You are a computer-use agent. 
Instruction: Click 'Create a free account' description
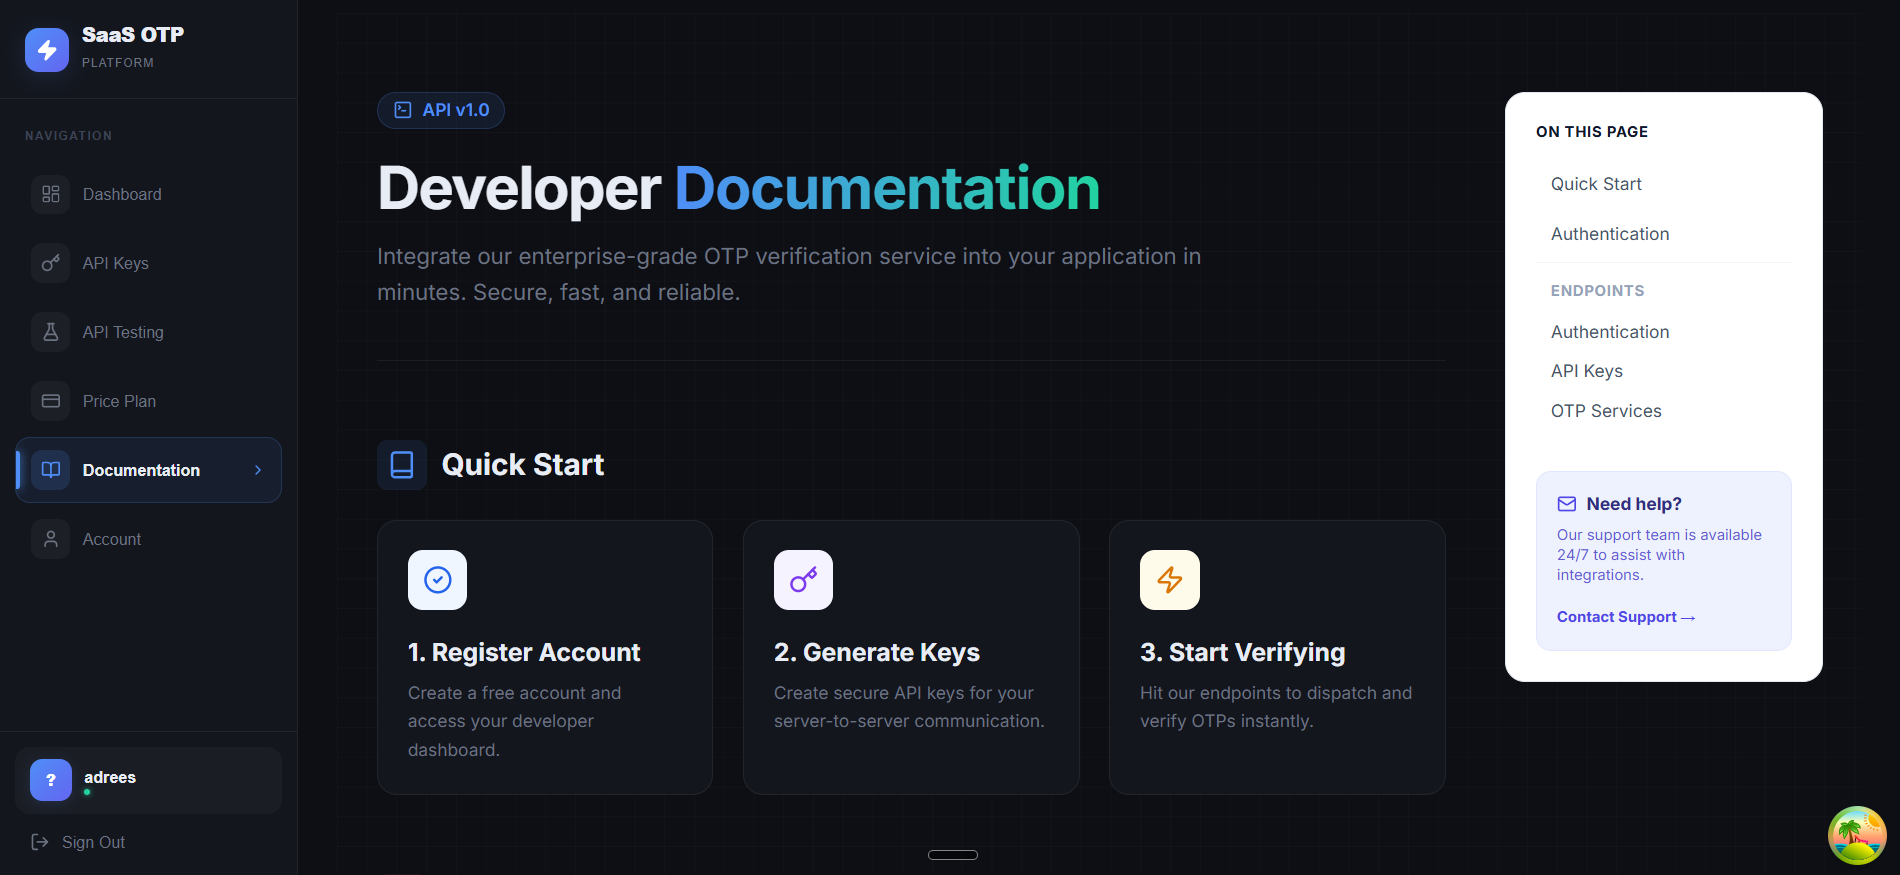tap(514, 721)
